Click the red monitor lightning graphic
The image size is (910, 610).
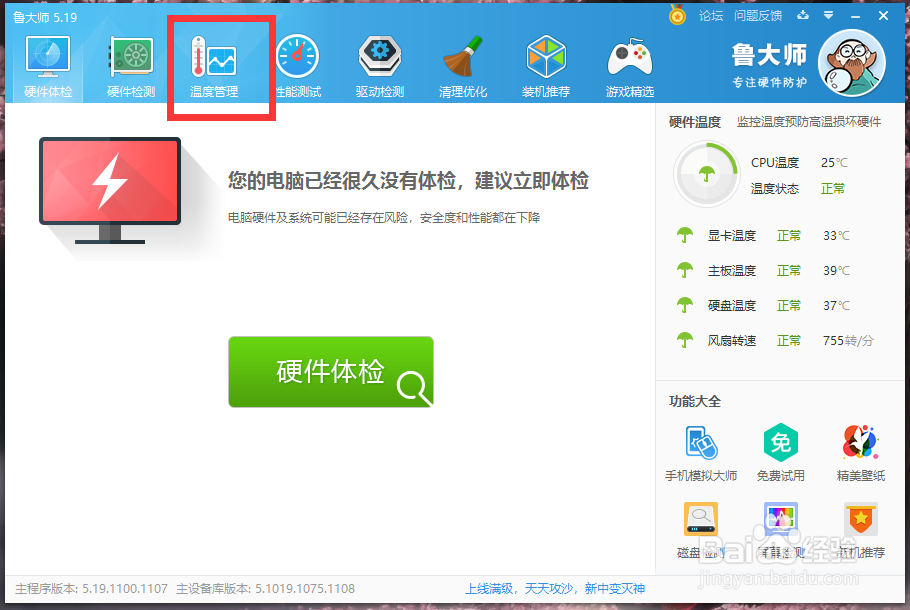[110, 190]
